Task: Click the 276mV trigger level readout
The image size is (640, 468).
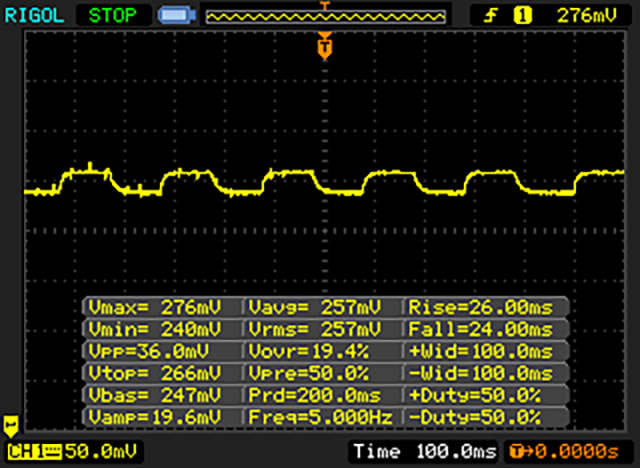Action: (587, 16)
